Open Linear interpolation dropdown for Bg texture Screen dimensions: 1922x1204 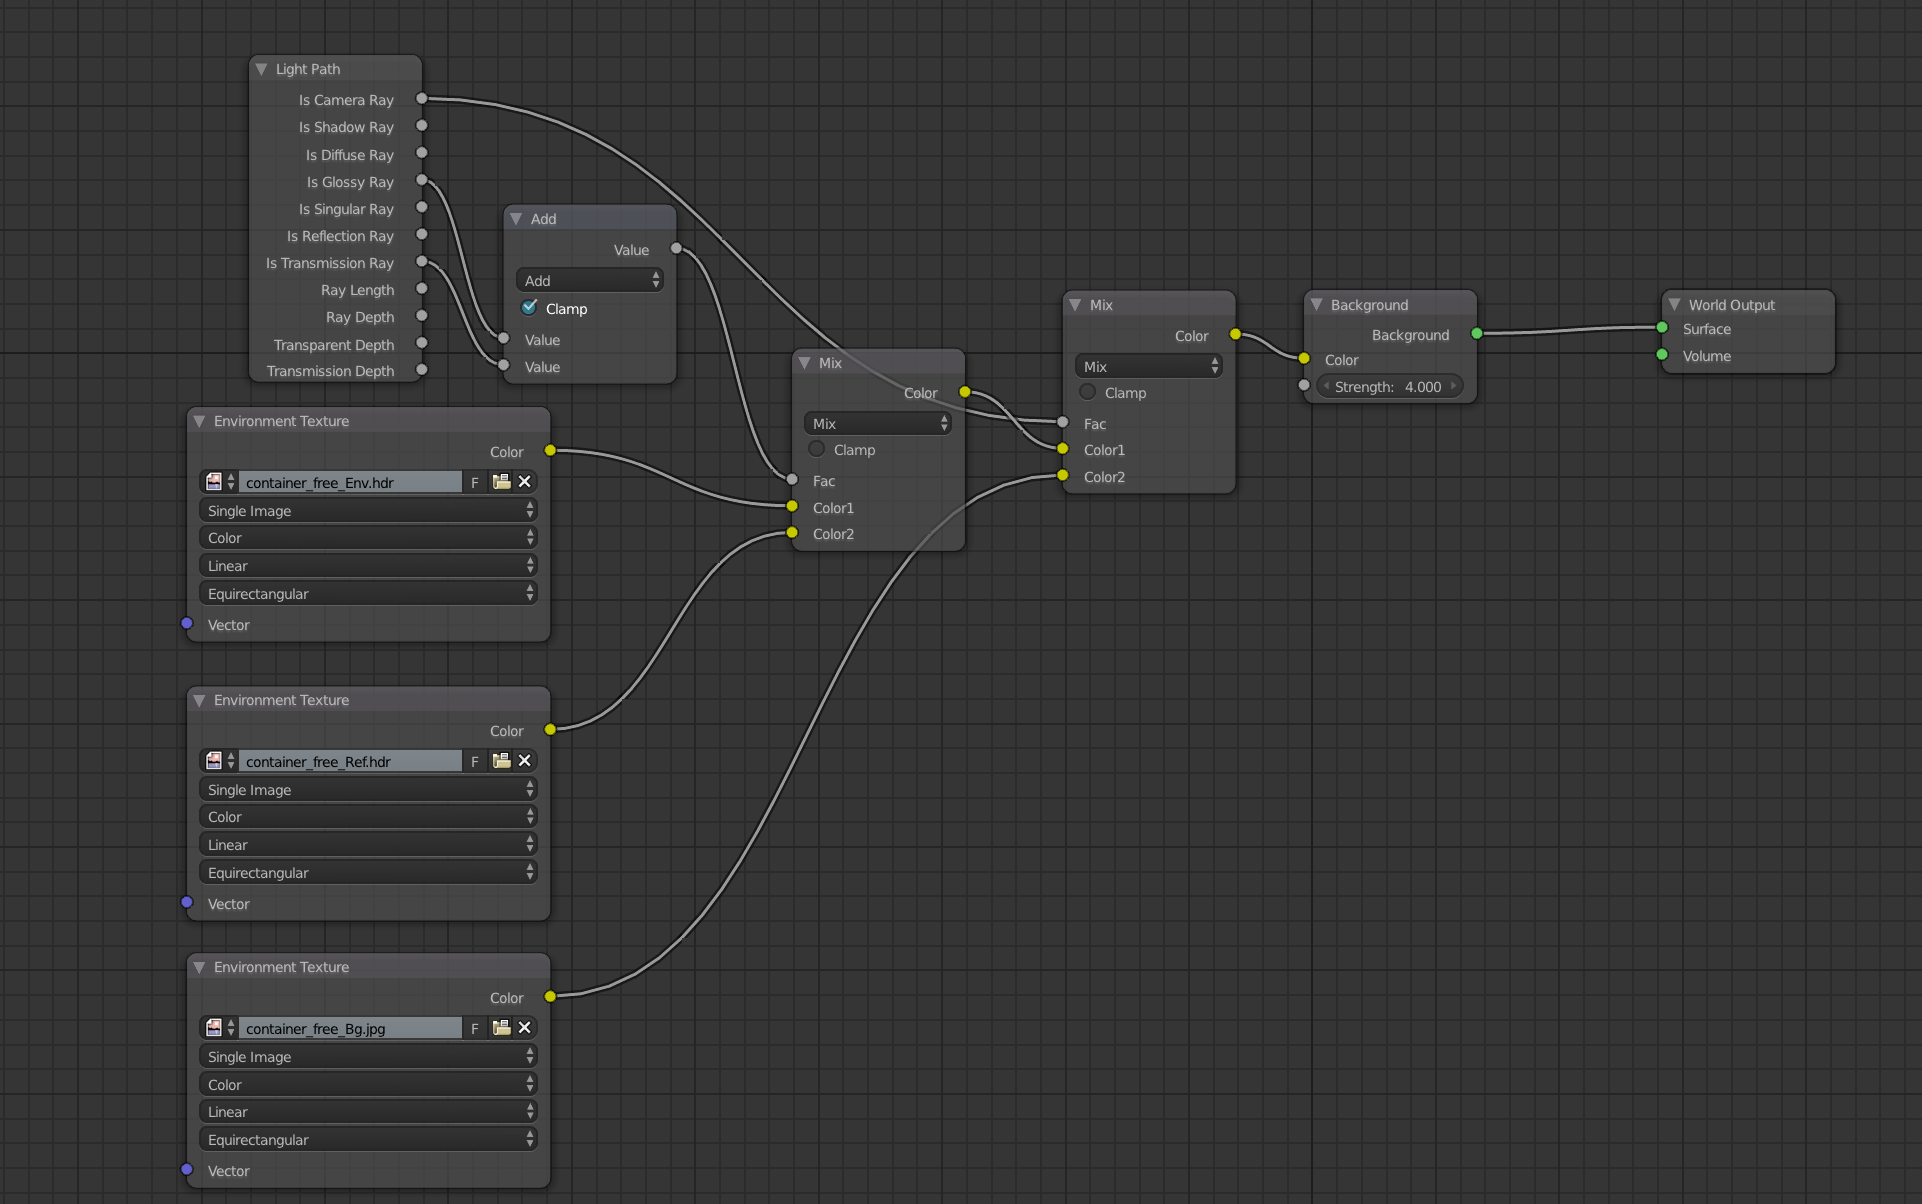point(368,1112)
